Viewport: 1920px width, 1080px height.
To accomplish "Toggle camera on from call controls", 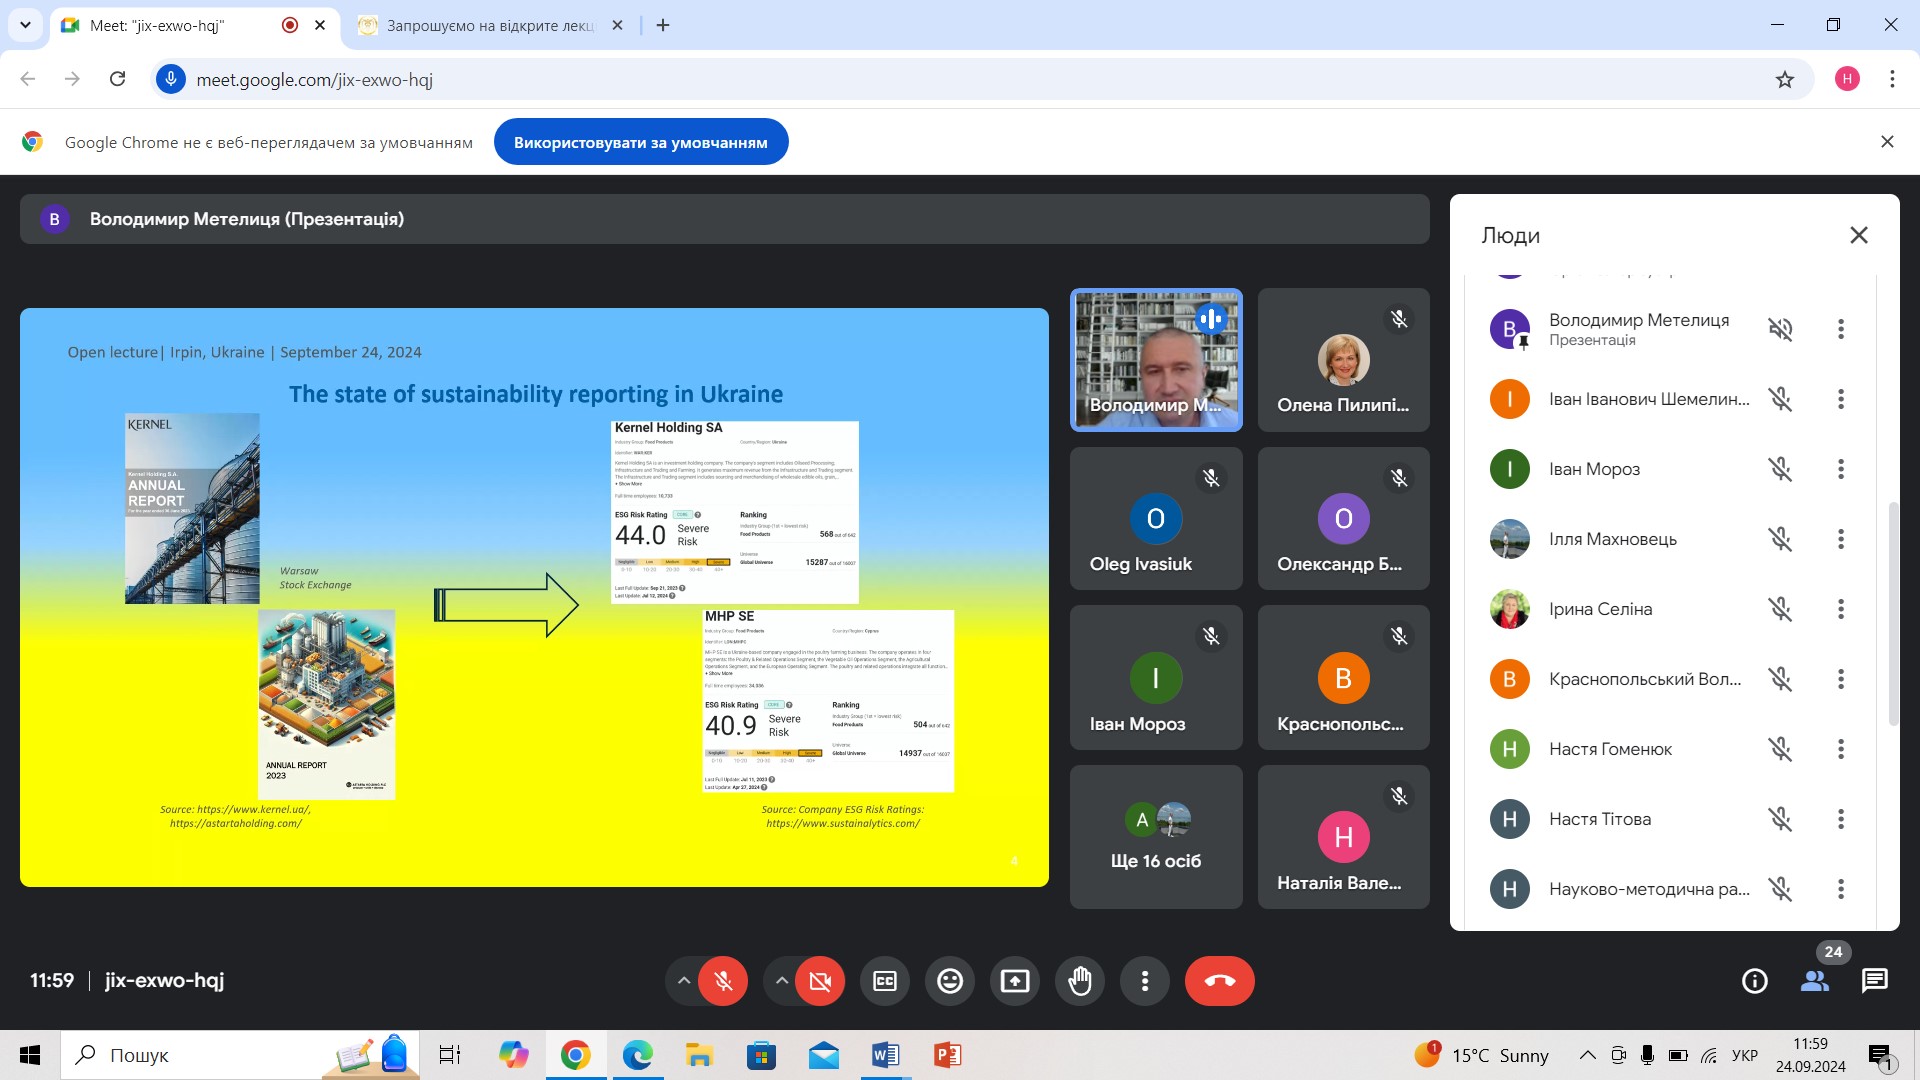I will click(820, 981).
